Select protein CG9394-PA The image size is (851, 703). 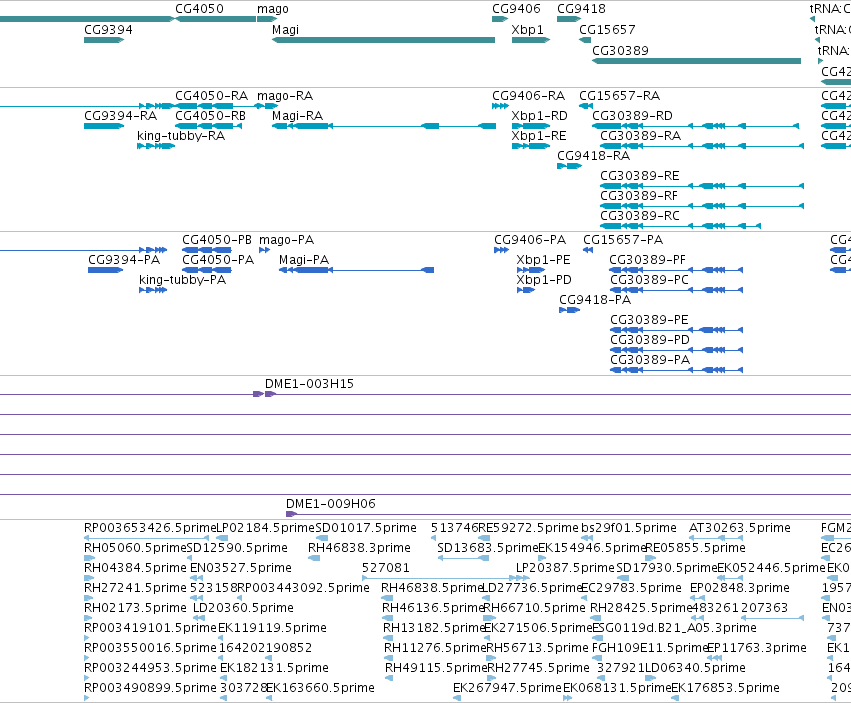[124, 259]
